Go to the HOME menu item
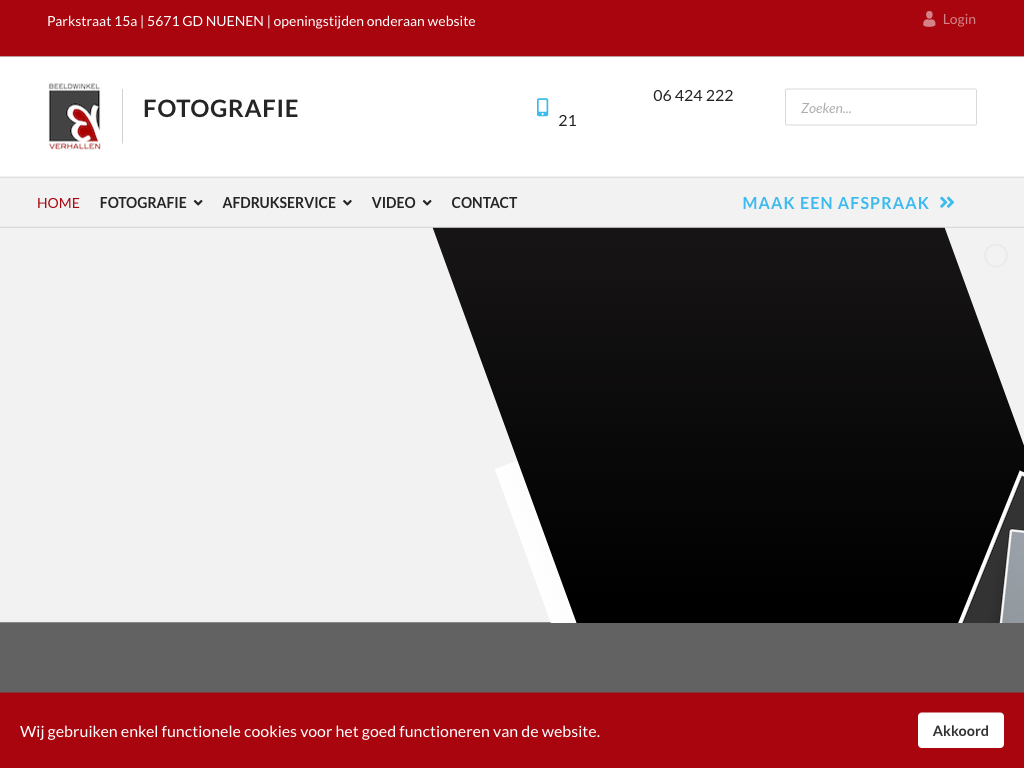Viewport: 1024px width, 768px height. 58,203
